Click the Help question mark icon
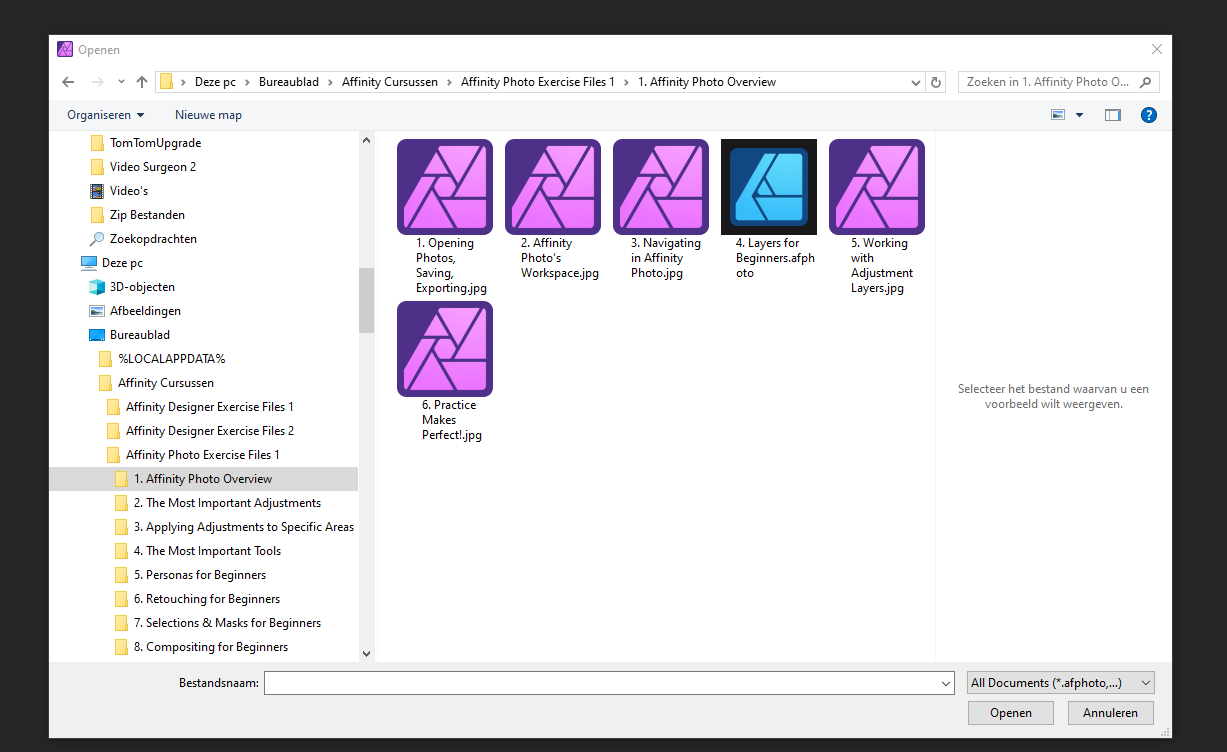This screenshot has width=1227, height=752. [x=1148, y=114]
